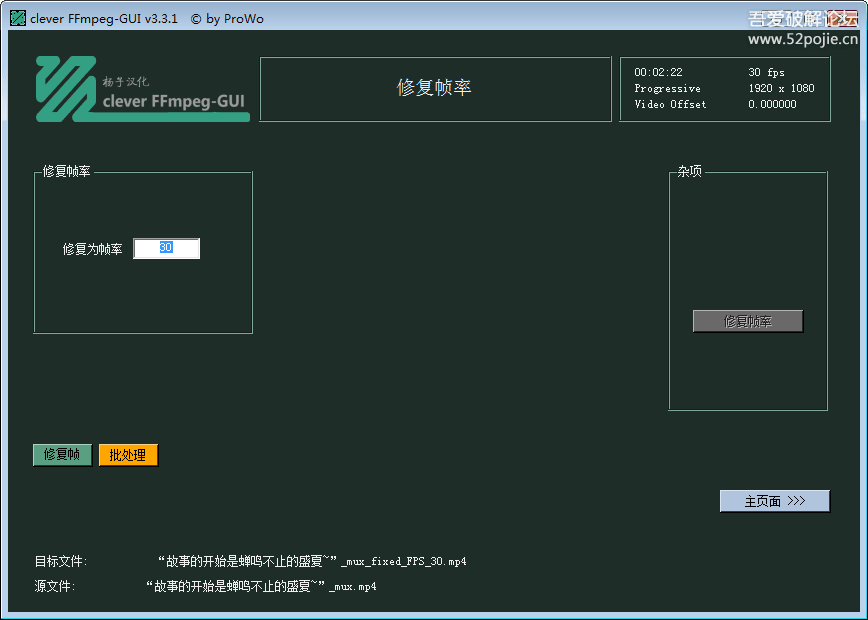Click the 30 fps info value
Screen dimensions: 868x620
(766, 73)
